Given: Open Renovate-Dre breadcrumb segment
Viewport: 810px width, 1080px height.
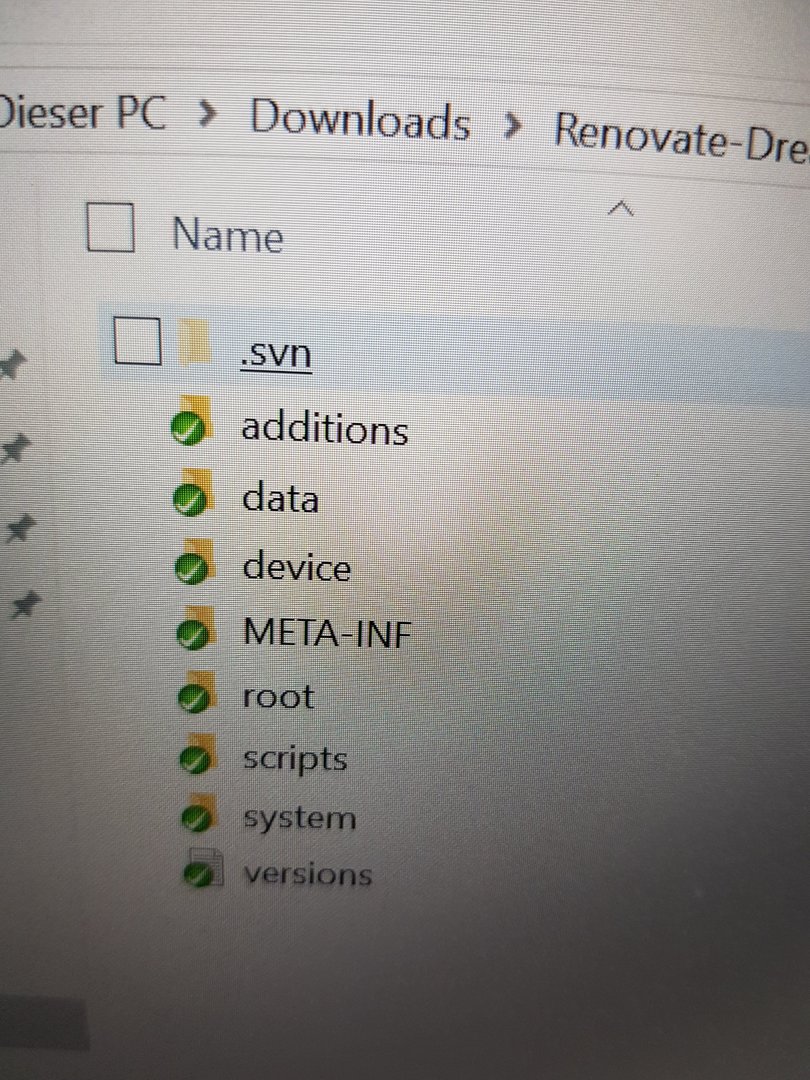Looking at the screenshot, I should point(682,138).
